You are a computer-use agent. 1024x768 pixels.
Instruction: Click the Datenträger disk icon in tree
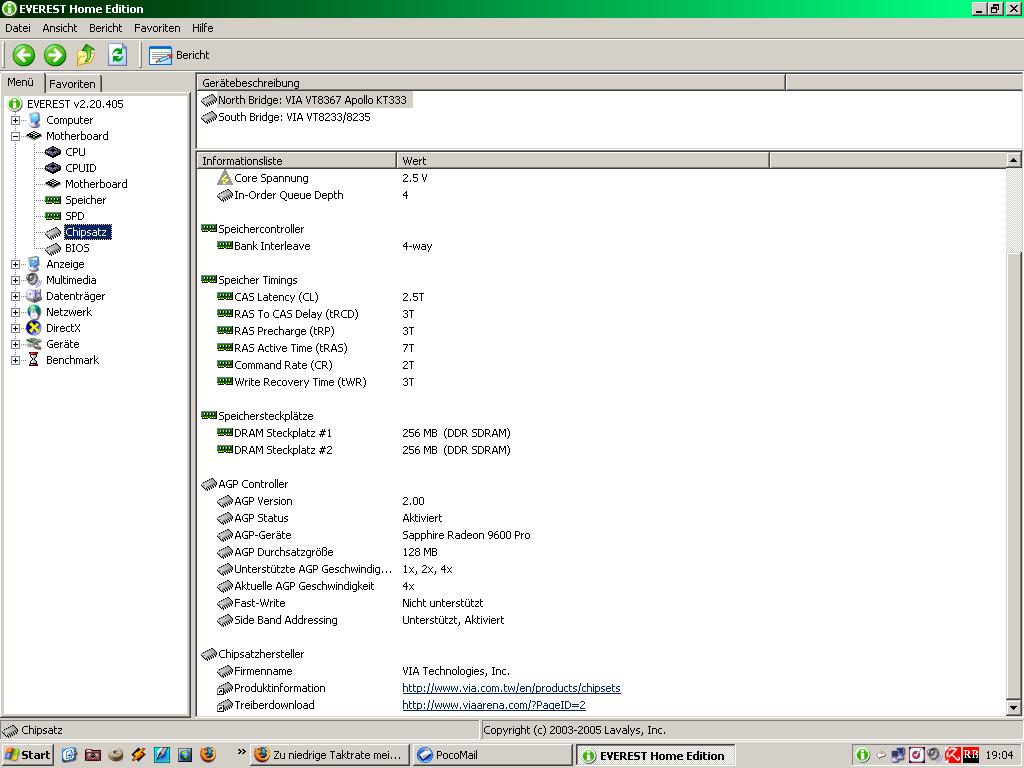[34, 296]
